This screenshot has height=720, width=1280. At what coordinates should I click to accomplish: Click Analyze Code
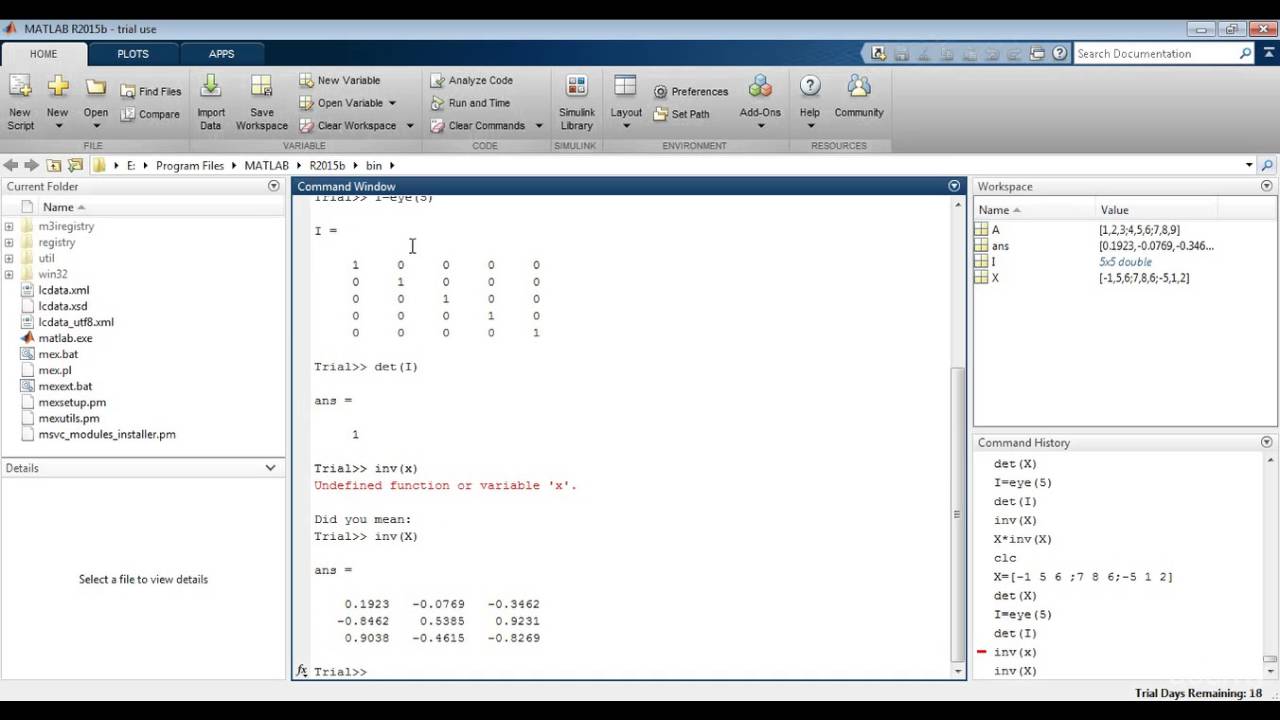(471, 80)
